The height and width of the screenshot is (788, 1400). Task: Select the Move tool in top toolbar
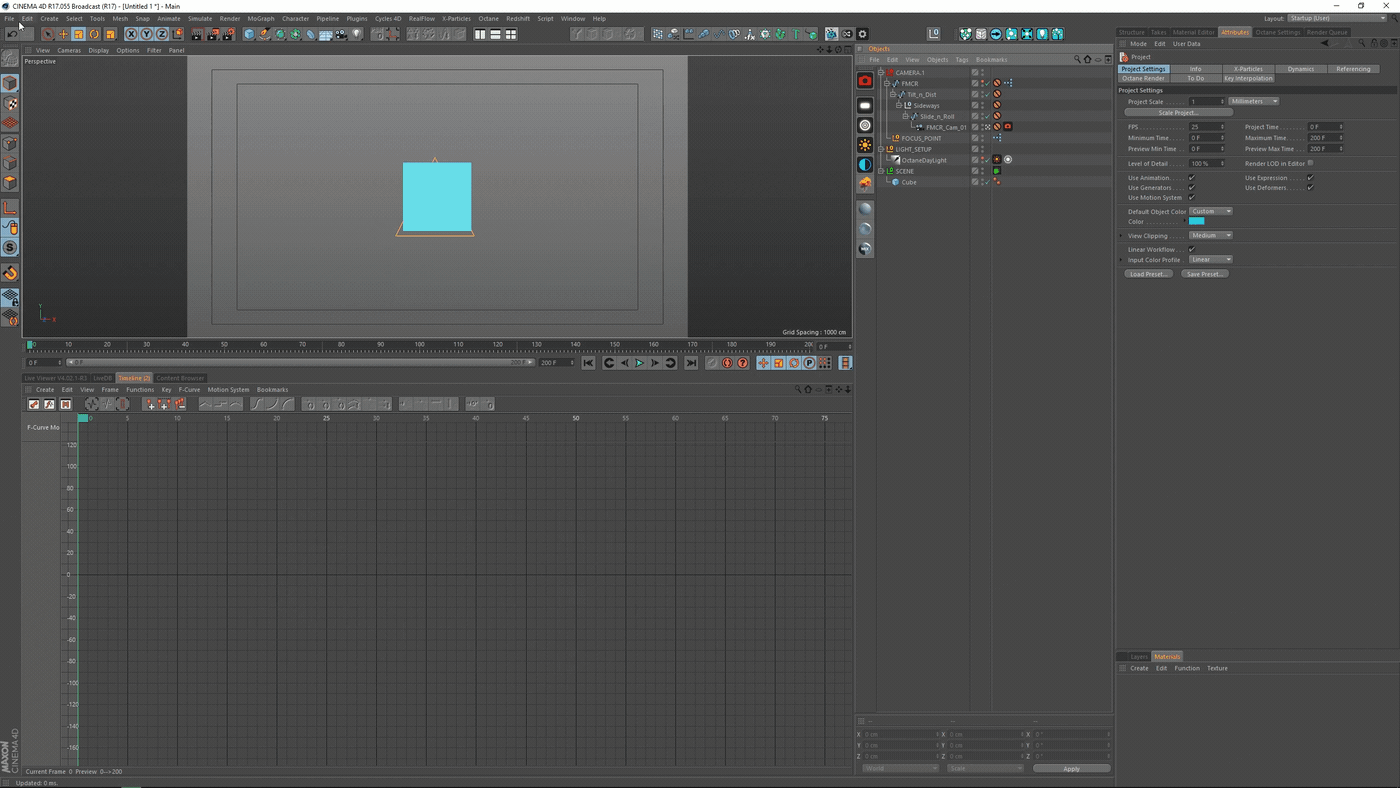pos(63,34)
